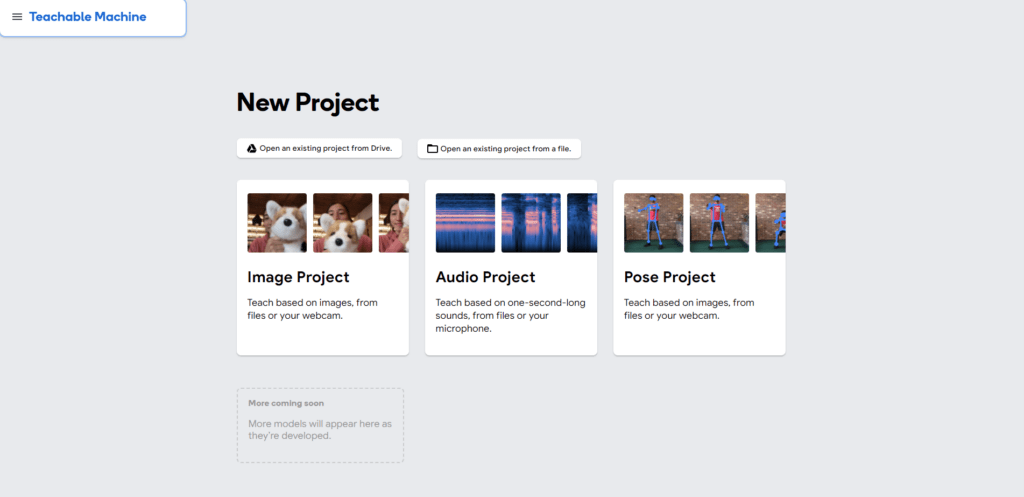The width and height of the screenshot is (1024, 497).
Task: Click first pose skeleton thumbnail
Action: tap(654, 223)
